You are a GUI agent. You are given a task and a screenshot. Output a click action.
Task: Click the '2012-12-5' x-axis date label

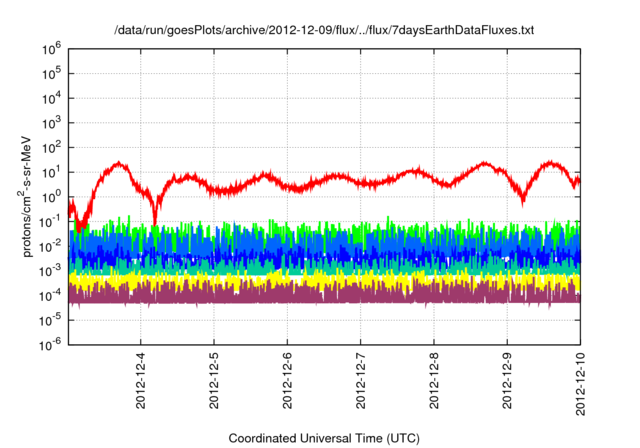pos(214,381)
